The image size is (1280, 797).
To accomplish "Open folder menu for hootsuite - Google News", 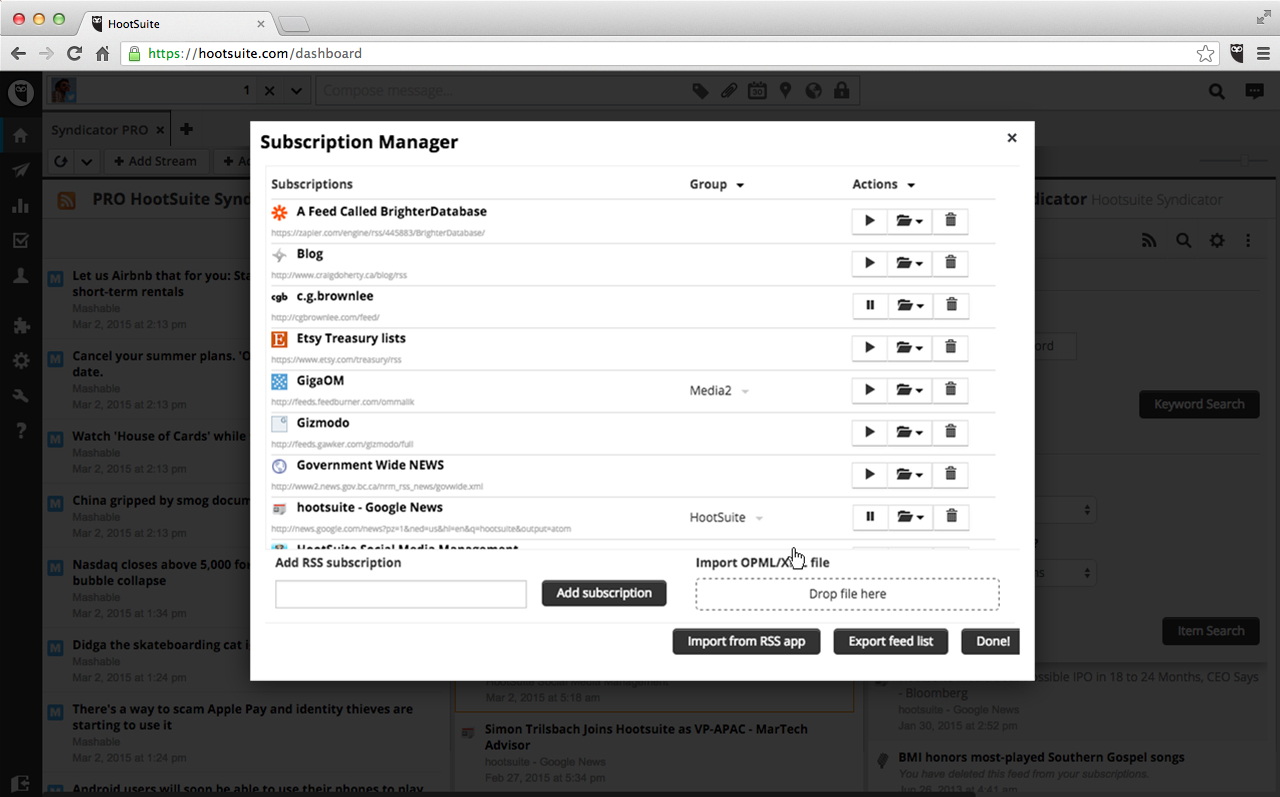I will [910, 517].
